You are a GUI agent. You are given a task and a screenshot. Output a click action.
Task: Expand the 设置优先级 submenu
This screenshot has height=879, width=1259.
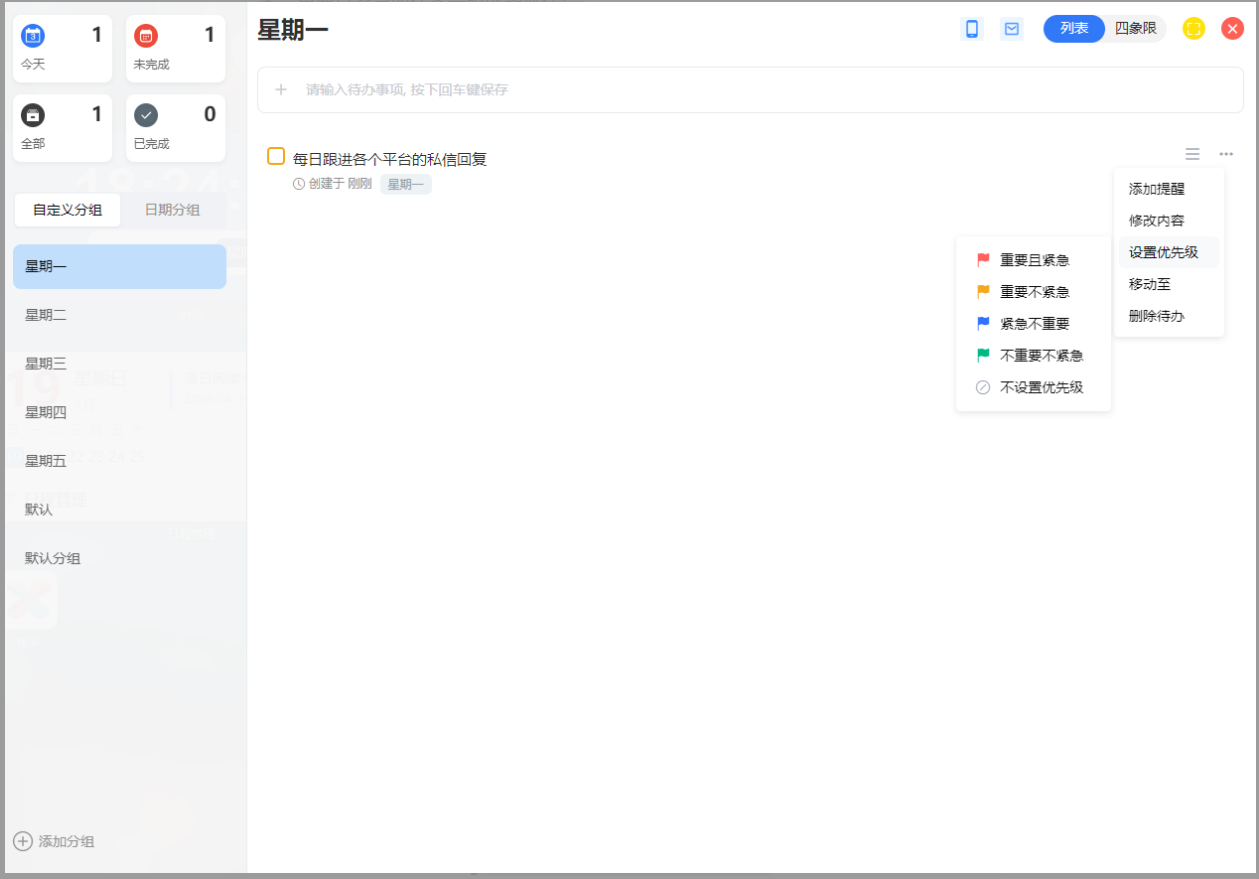point(1163,252)
